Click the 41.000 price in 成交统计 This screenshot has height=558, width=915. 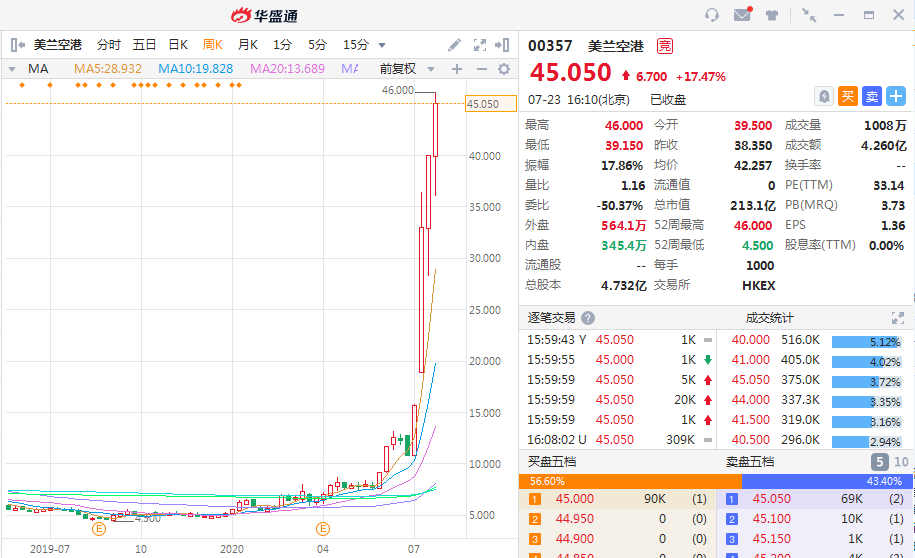[x=750, y=360]
